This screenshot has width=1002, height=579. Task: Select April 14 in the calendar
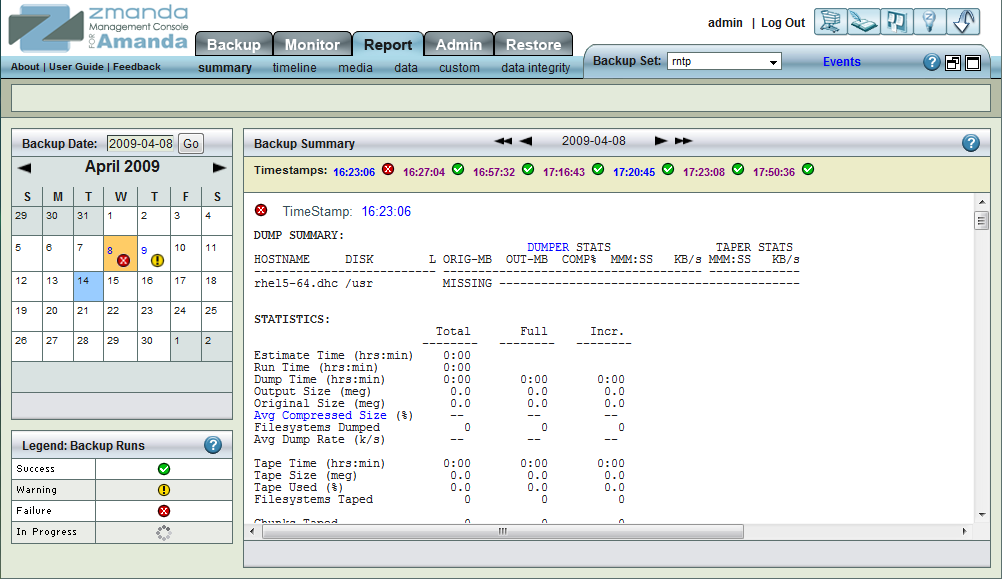pyautogui.click(x=88, y=286)
